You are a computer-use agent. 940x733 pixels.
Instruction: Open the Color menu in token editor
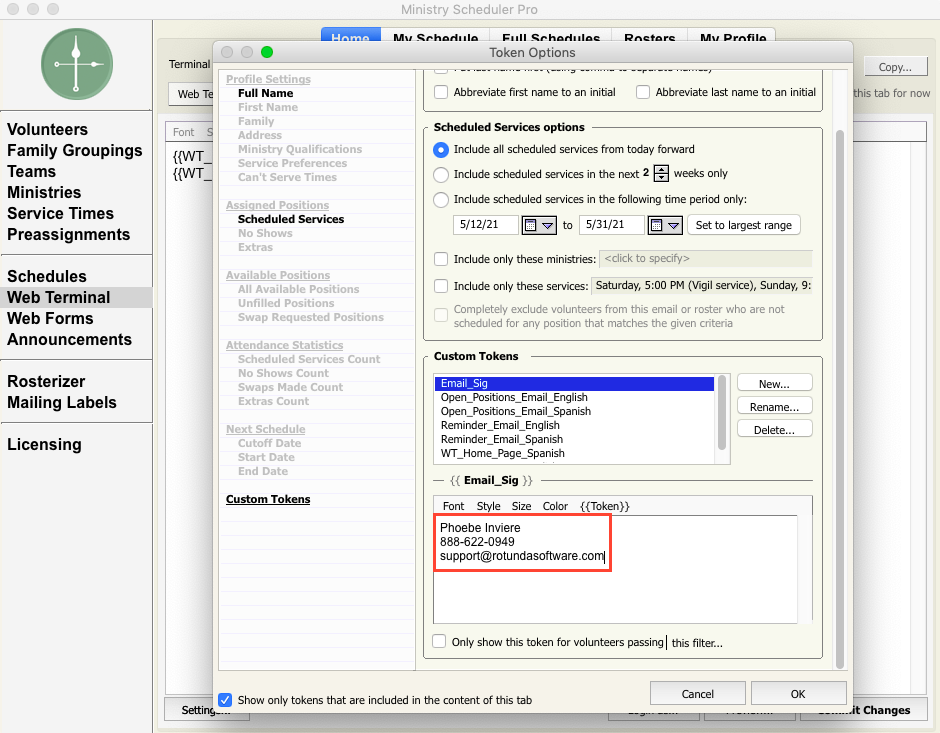coord(555,506)
